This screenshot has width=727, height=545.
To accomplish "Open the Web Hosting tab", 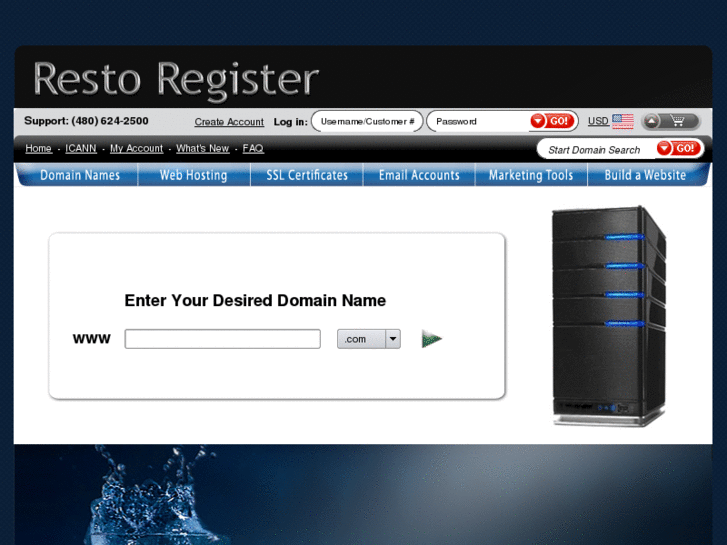I will [x=194, y=175].
